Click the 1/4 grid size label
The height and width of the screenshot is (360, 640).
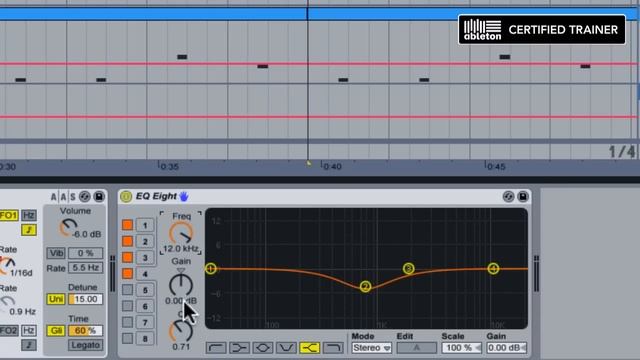(x=622, y=152)
